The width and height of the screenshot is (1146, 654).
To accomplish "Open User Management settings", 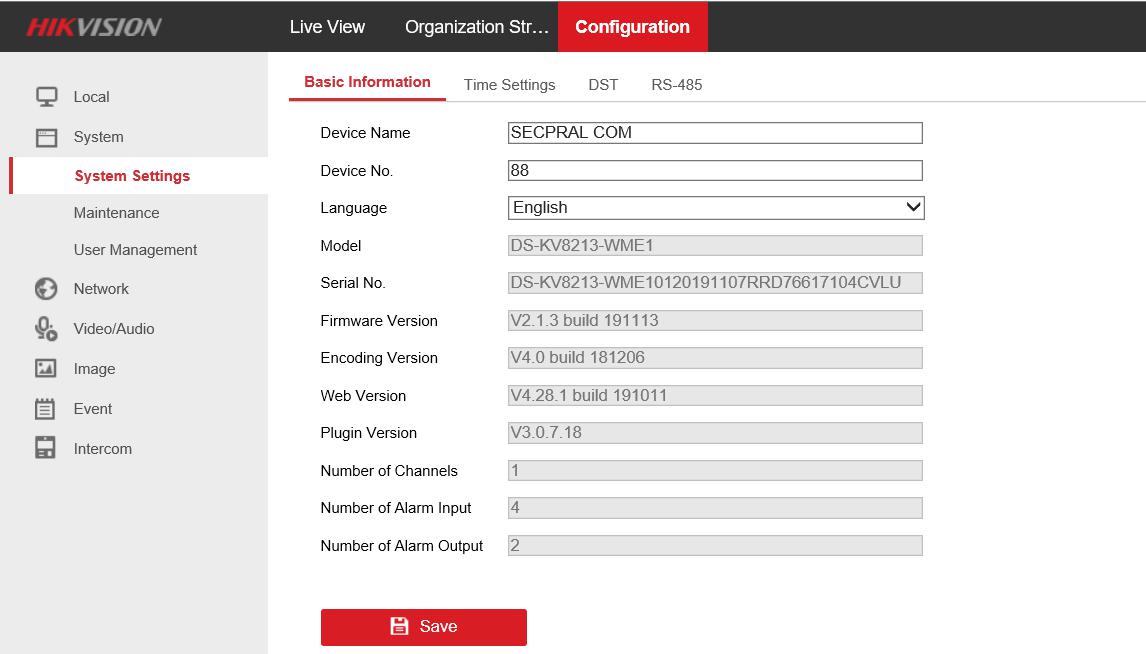I will pos(135,250).
